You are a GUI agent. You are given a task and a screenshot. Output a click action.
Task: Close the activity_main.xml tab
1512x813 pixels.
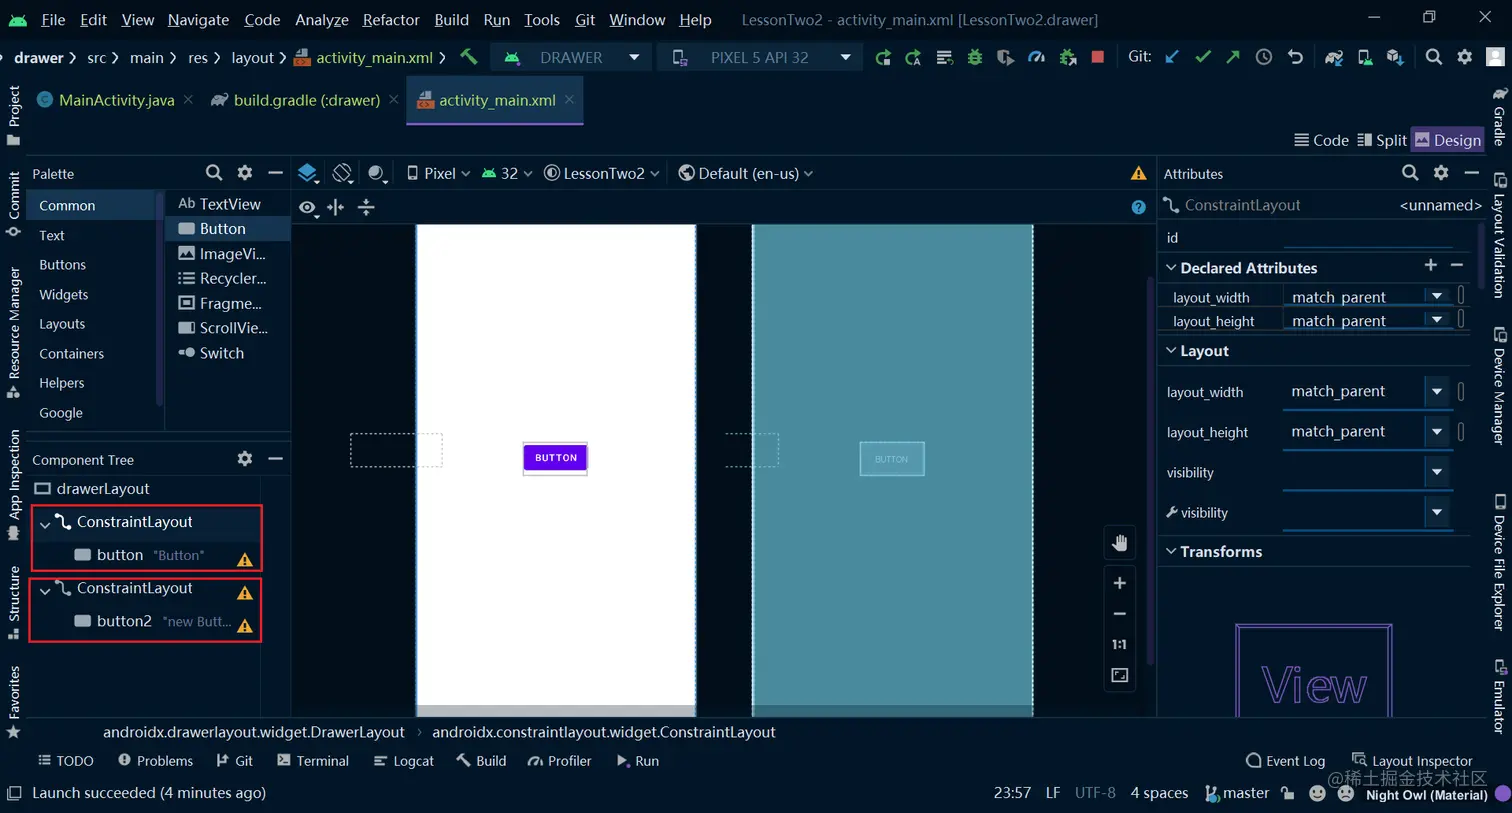pyautogui.click(x=569, y=99)
